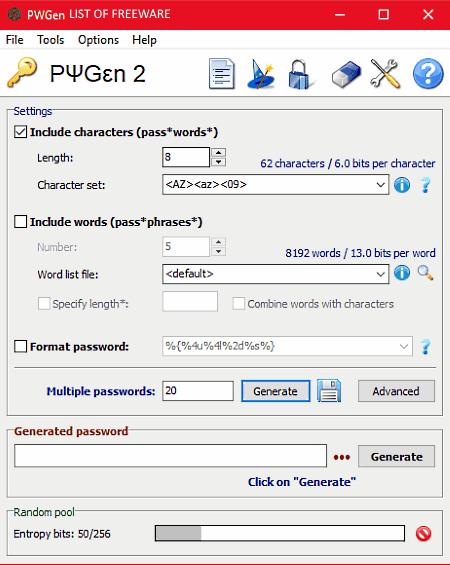This screenshot has width=450, height=565.
Task: Browse word list file with magnifier icon
Action: [x=425, y=273]
